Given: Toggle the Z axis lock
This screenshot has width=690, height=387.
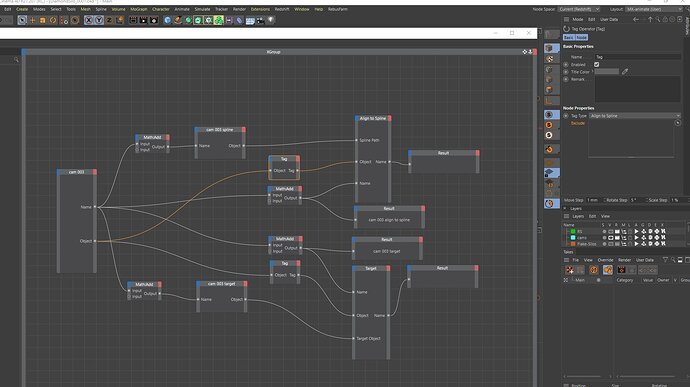Looking at the screenshot, I should point(109,20).
